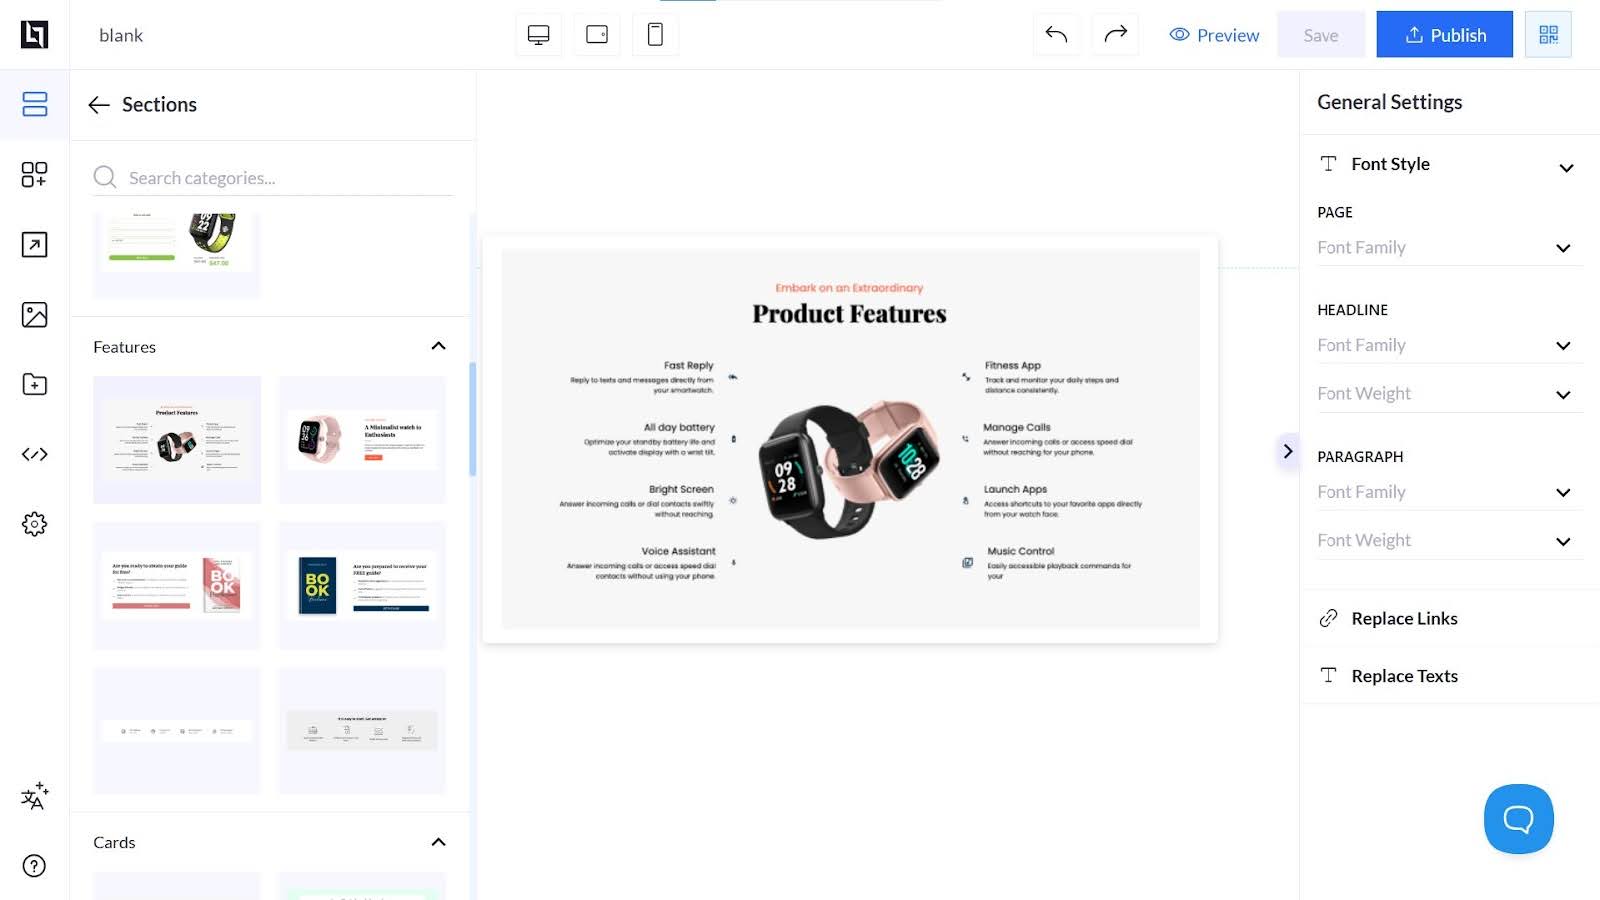The height and width of the screenshot is (900, 1600).
Task: Switch to tablet view
Action: [x=597, y=35]
